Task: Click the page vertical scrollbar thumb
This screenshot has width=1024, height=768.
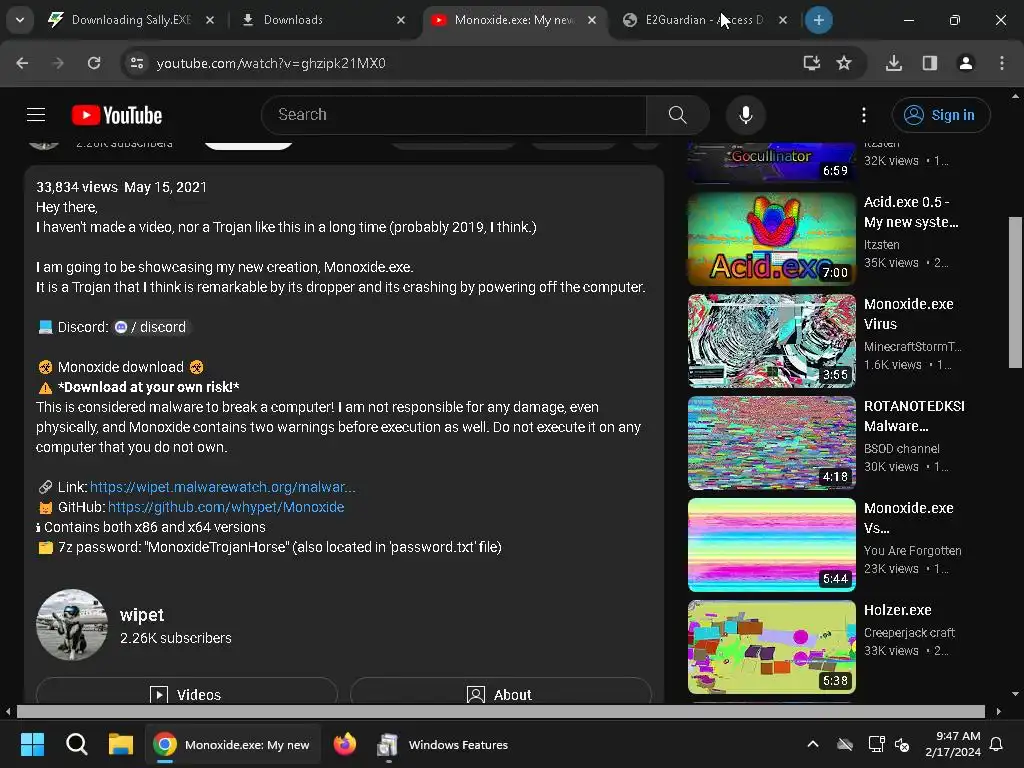Action: [1015, 292]
